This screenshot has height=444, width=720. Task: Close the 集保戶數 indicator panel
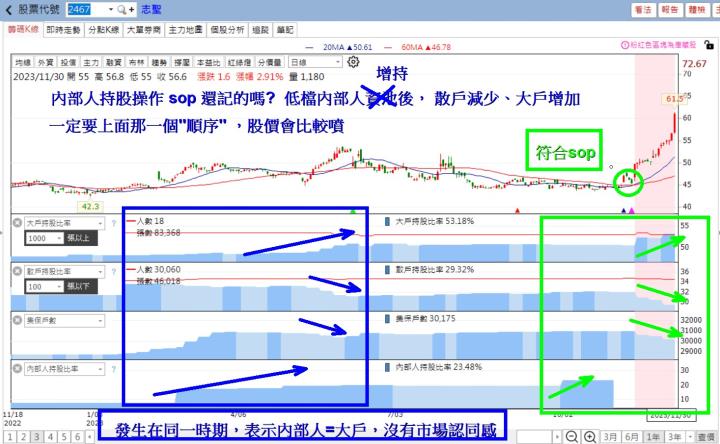point(17,320)
